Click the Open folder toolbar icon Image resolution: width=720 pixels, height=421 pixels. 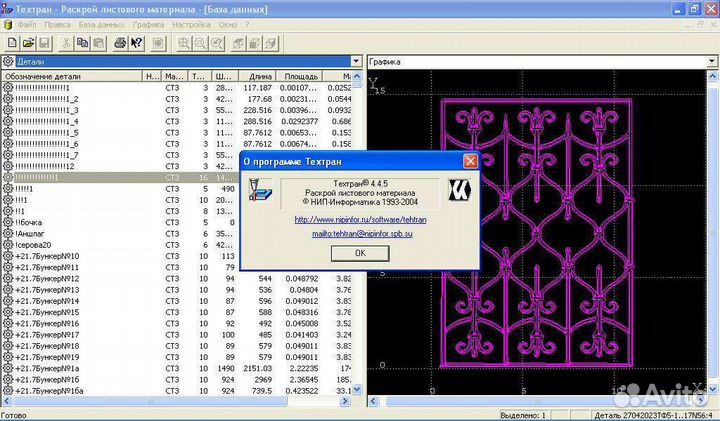[x=28, y=43]
